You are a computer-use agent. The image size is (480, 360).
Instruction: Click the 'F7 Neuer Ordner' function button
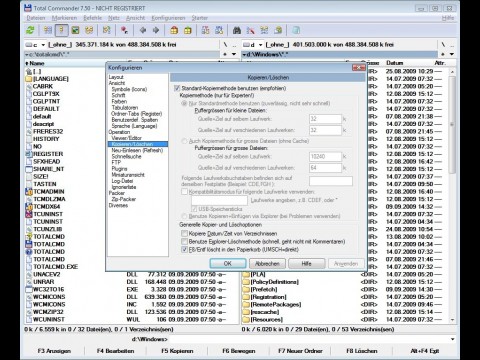(300, 351)
